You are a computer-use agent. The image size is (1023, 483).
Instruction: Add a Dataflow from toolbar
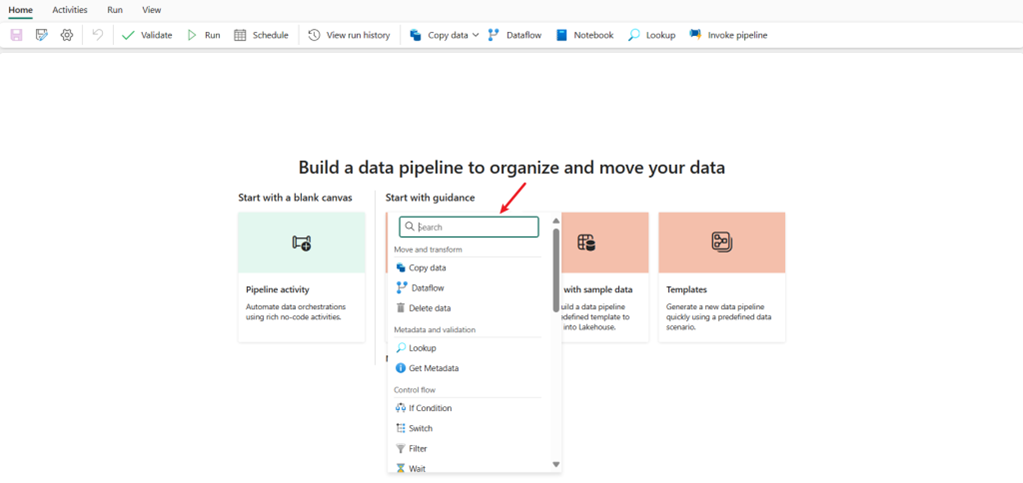(x=515, y=35)
